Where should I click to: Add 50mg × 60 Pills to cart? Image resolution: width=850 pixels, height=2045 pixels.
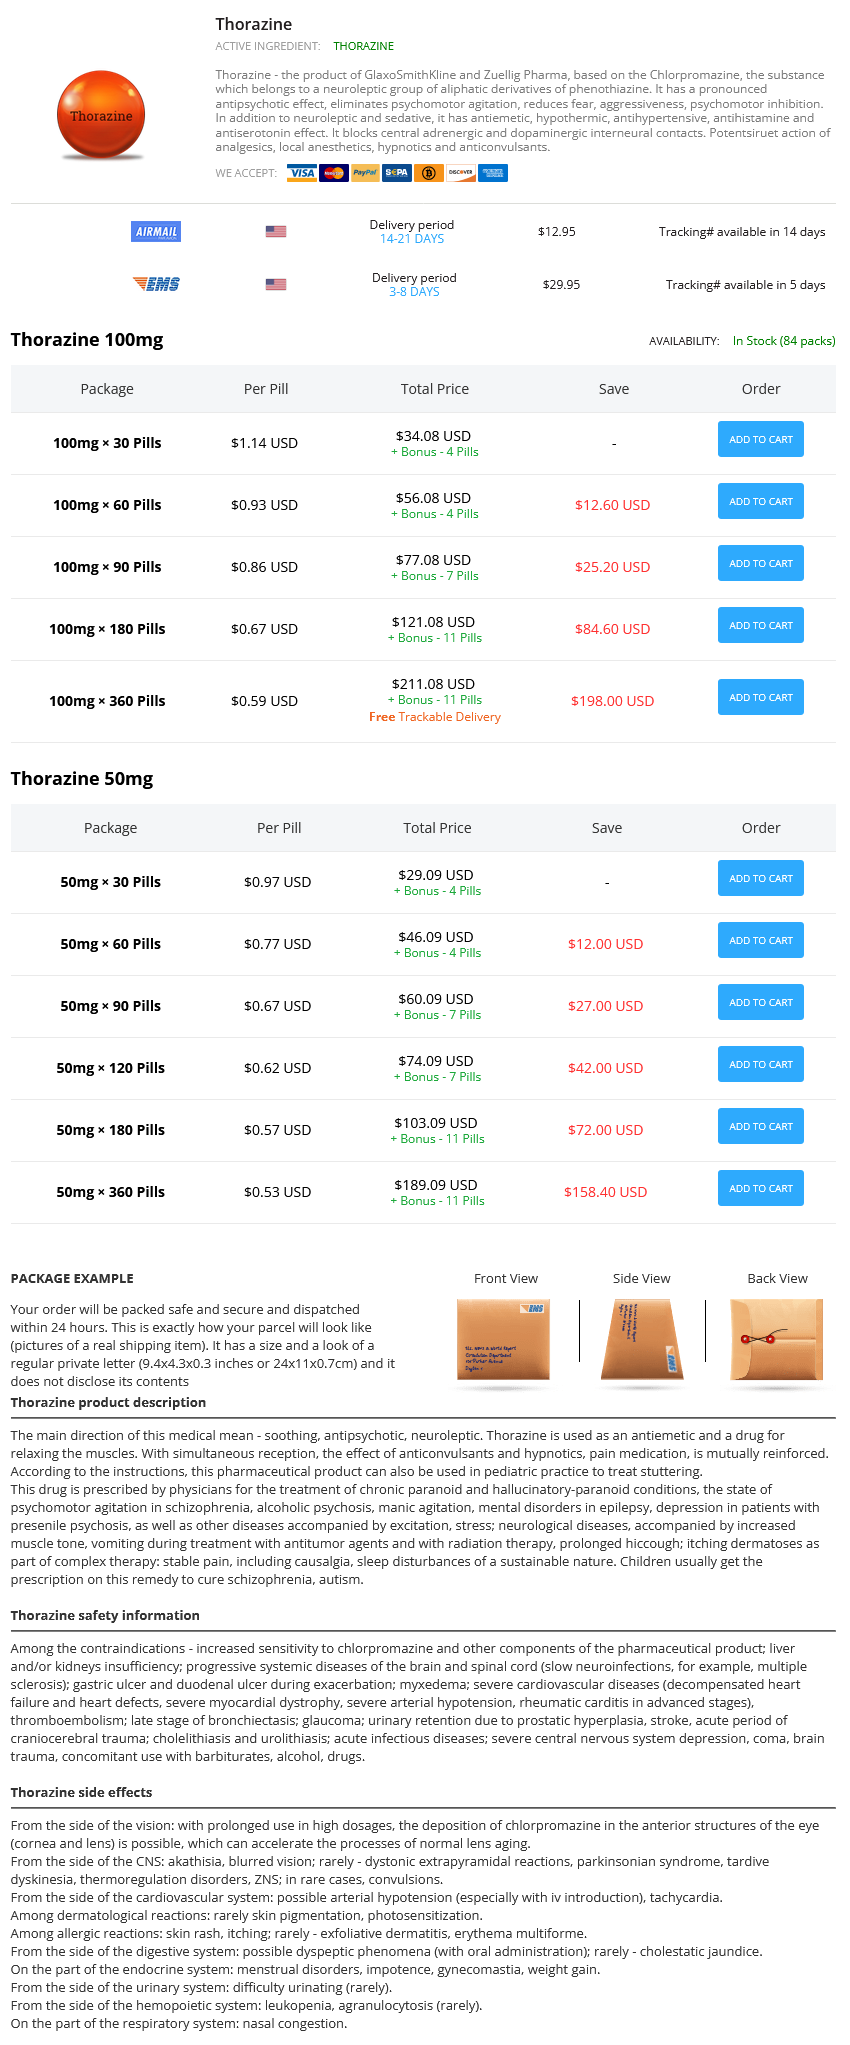click(761, 940)
